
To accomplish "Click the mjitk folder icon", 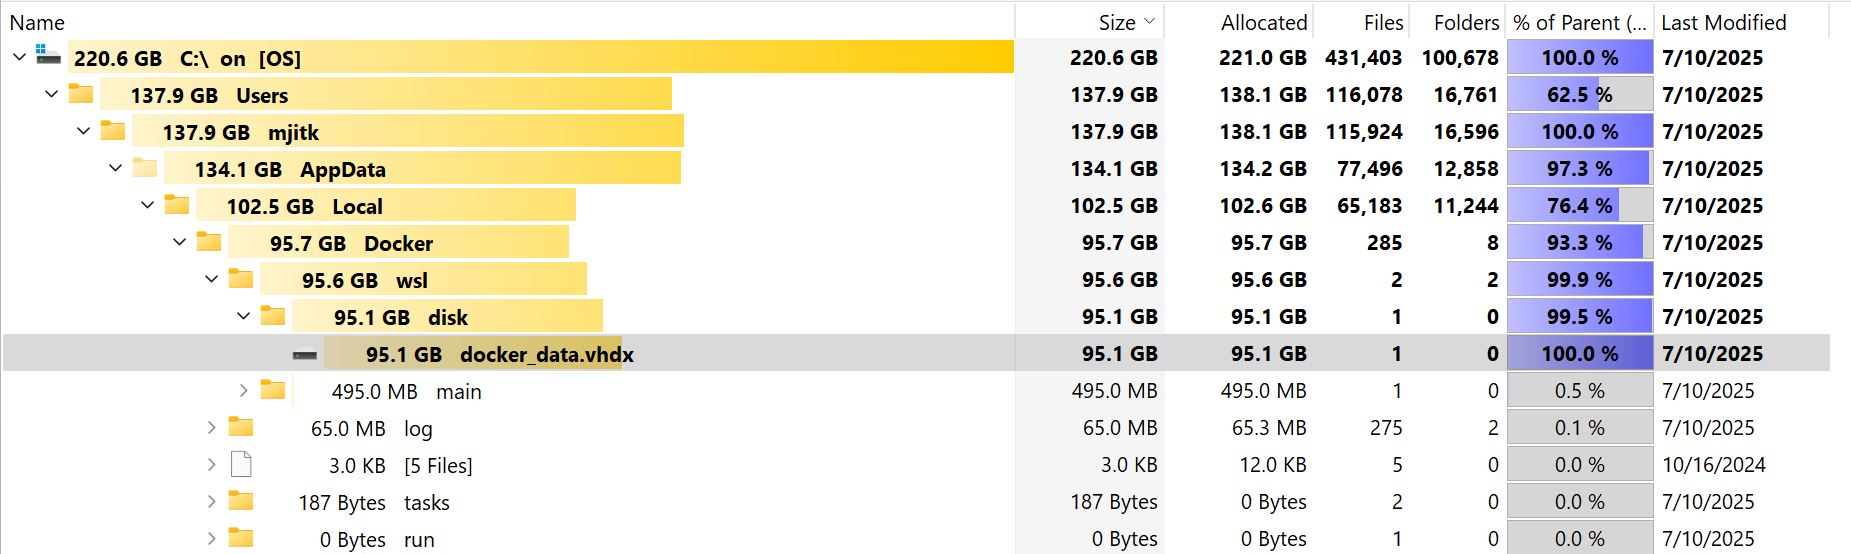I will coord(113,131).
